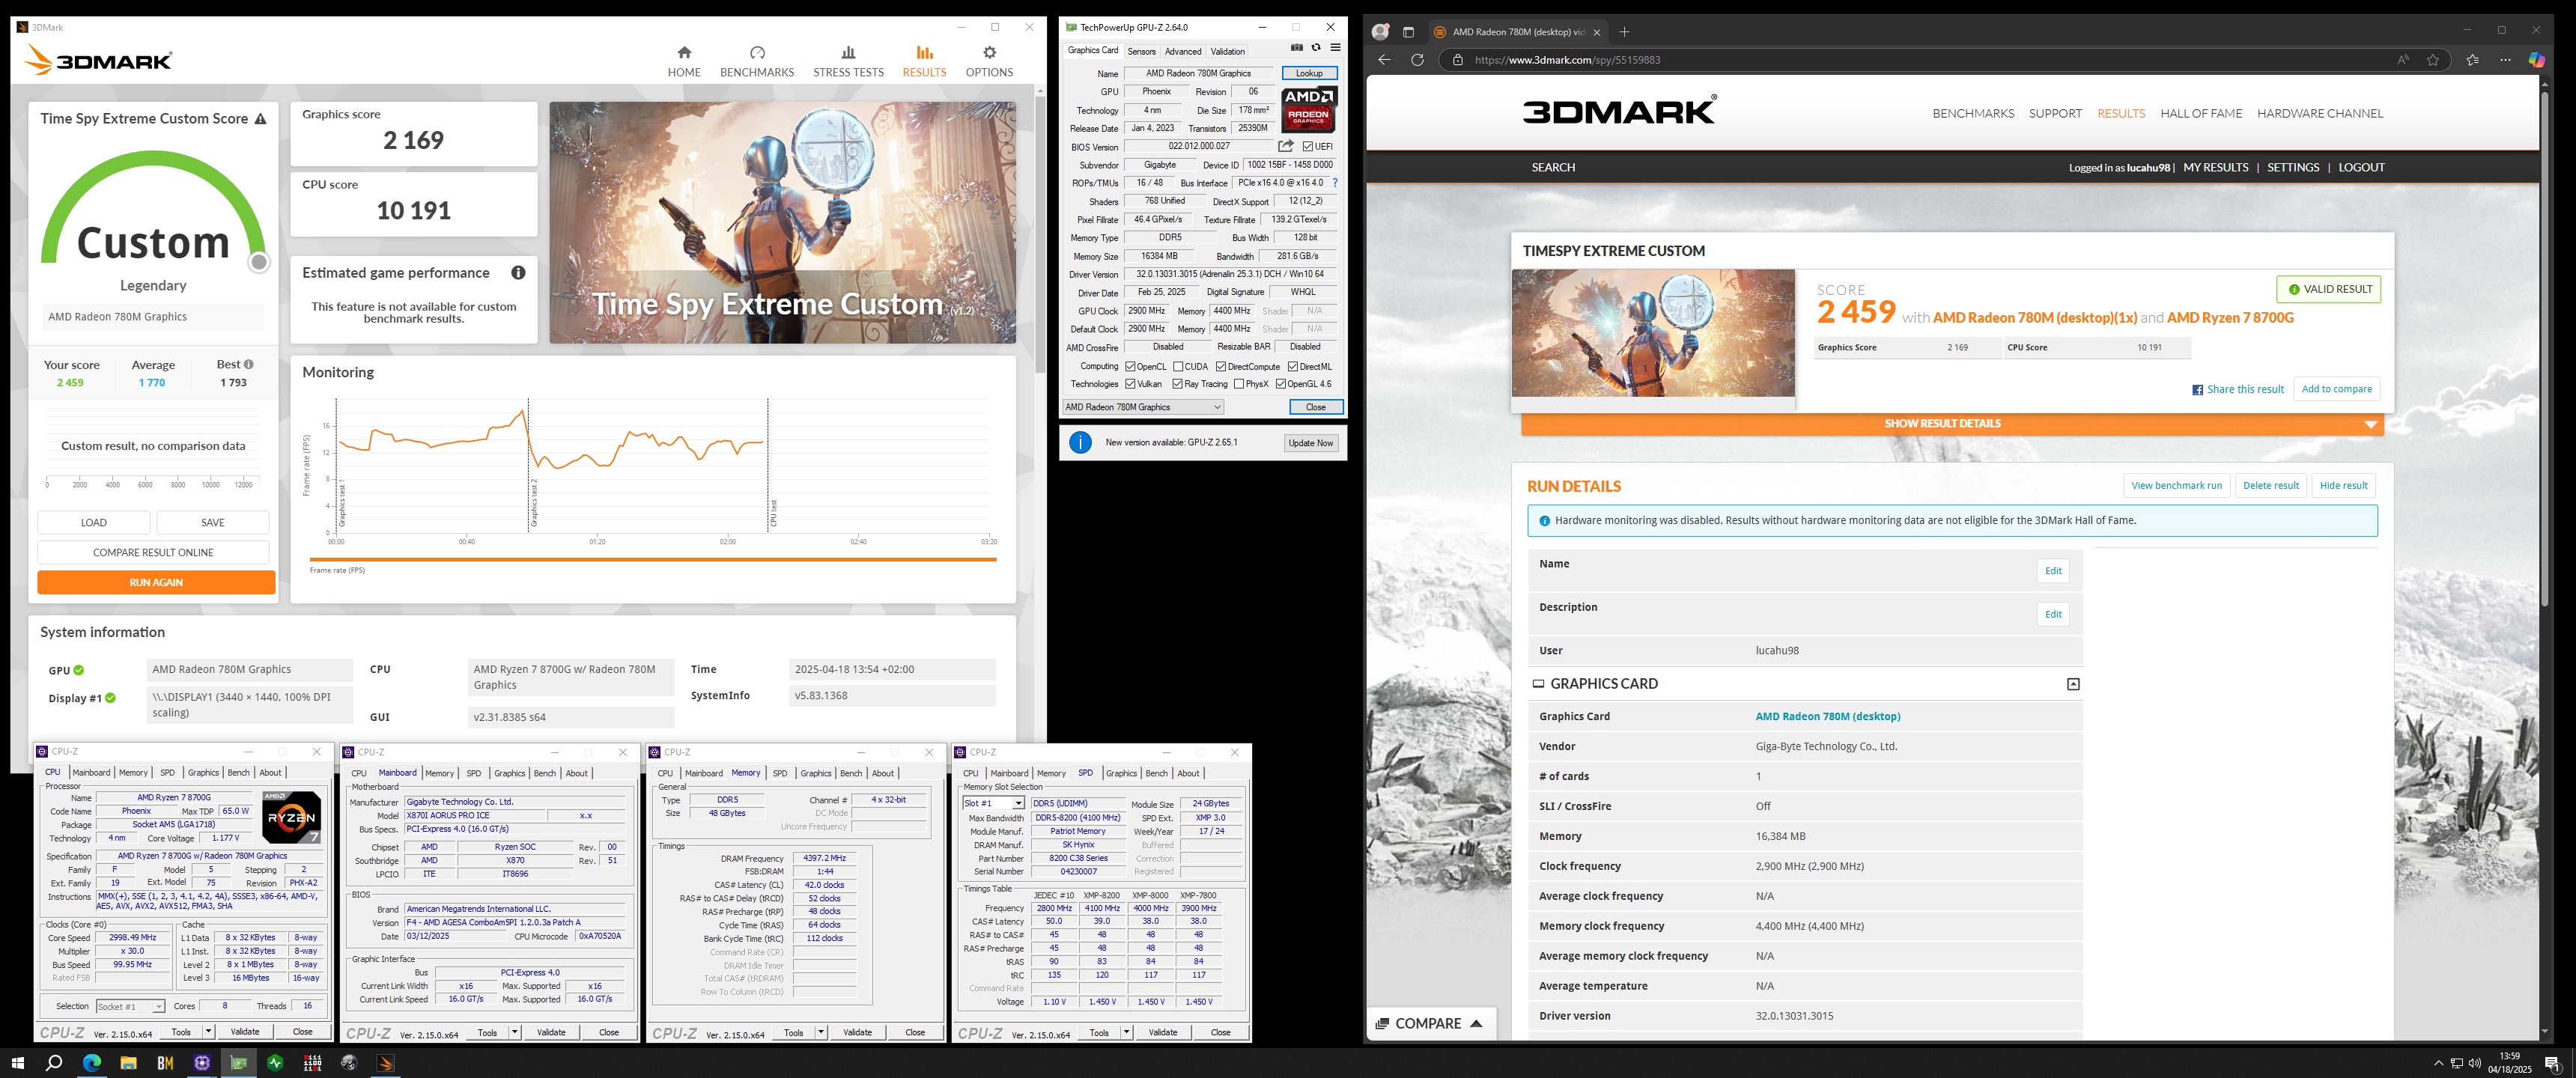Click Facebook share icon near Share this result
This screenshot has width=2576, height=1078.
pos(2198,390)
